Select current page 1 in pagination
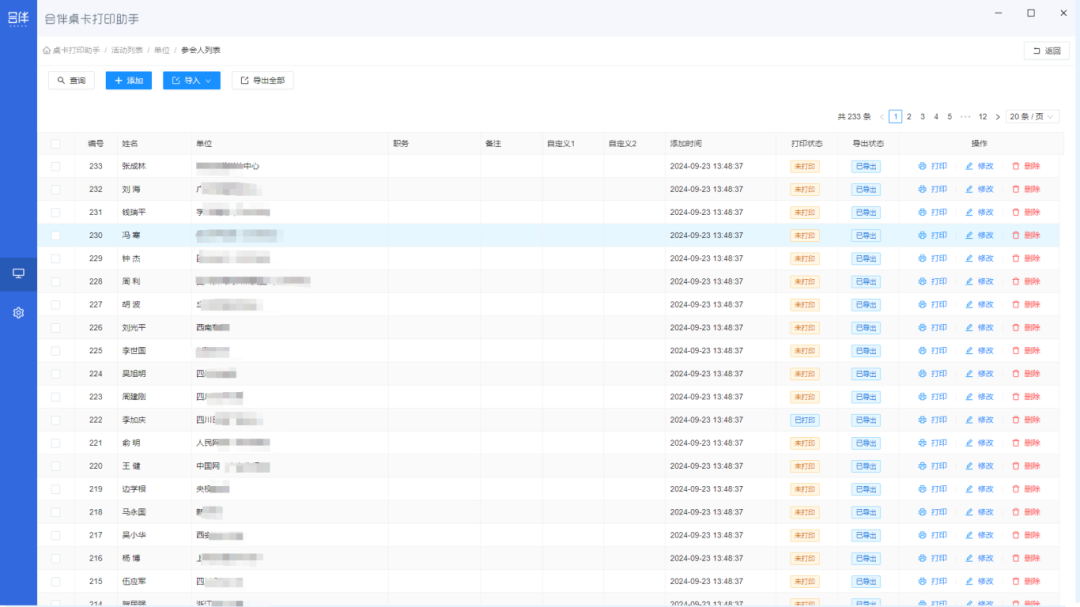Image resolution: width=1080 pixels, height=607 pixels. [x=895, y=117]
